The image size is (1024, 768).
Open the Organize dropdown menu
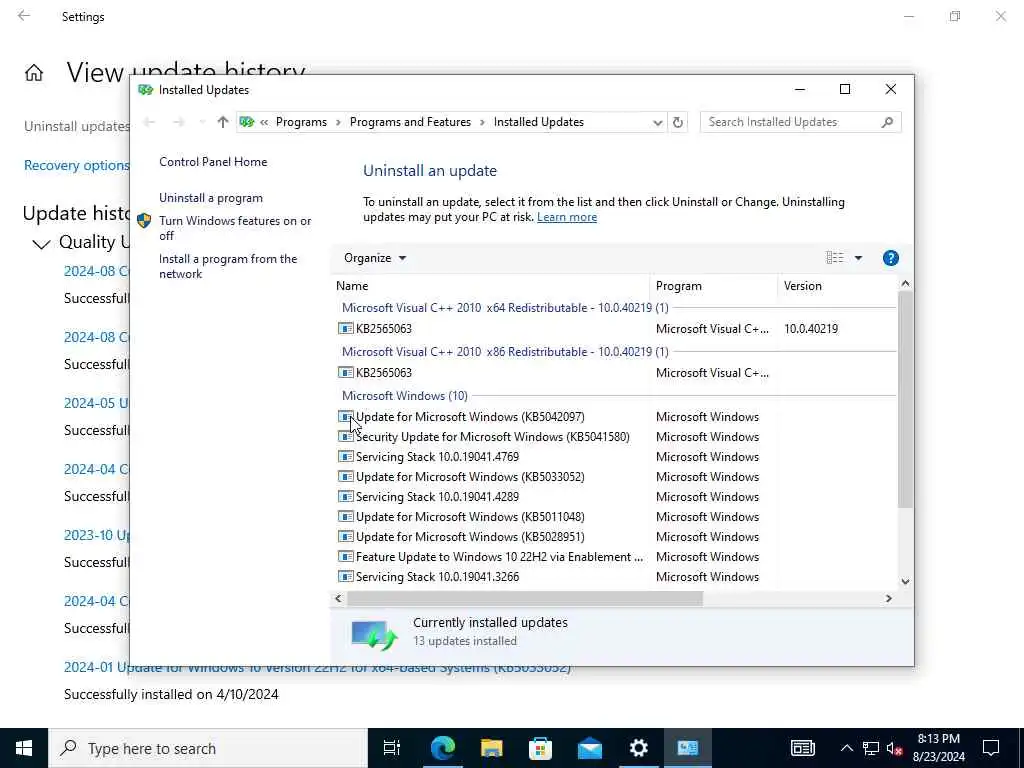click(x=375, y=258)
